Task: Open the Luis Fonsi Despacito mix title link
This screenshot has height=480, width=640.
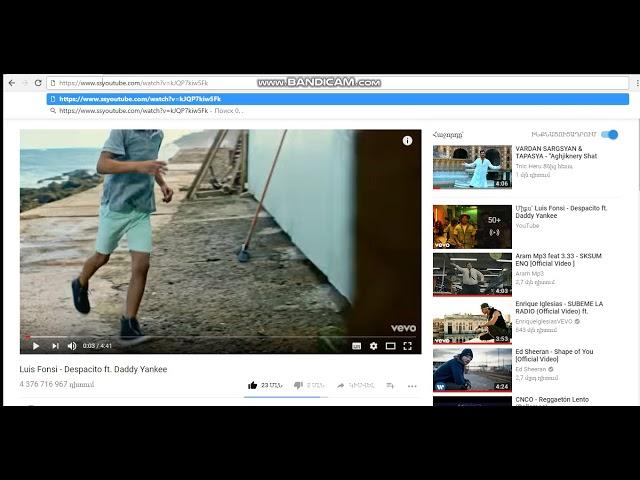Action: click(561, 212)
